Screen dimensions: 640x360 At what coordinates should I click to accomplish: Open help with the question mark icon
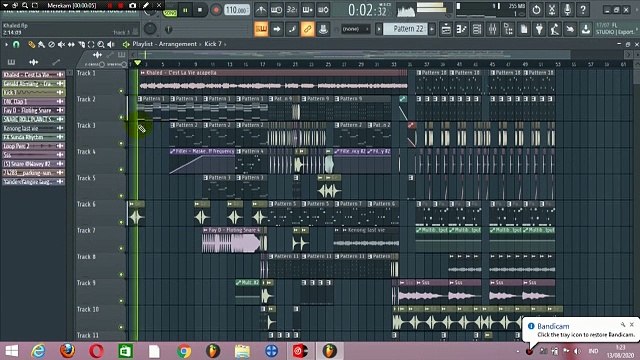[x=583, y=10]
